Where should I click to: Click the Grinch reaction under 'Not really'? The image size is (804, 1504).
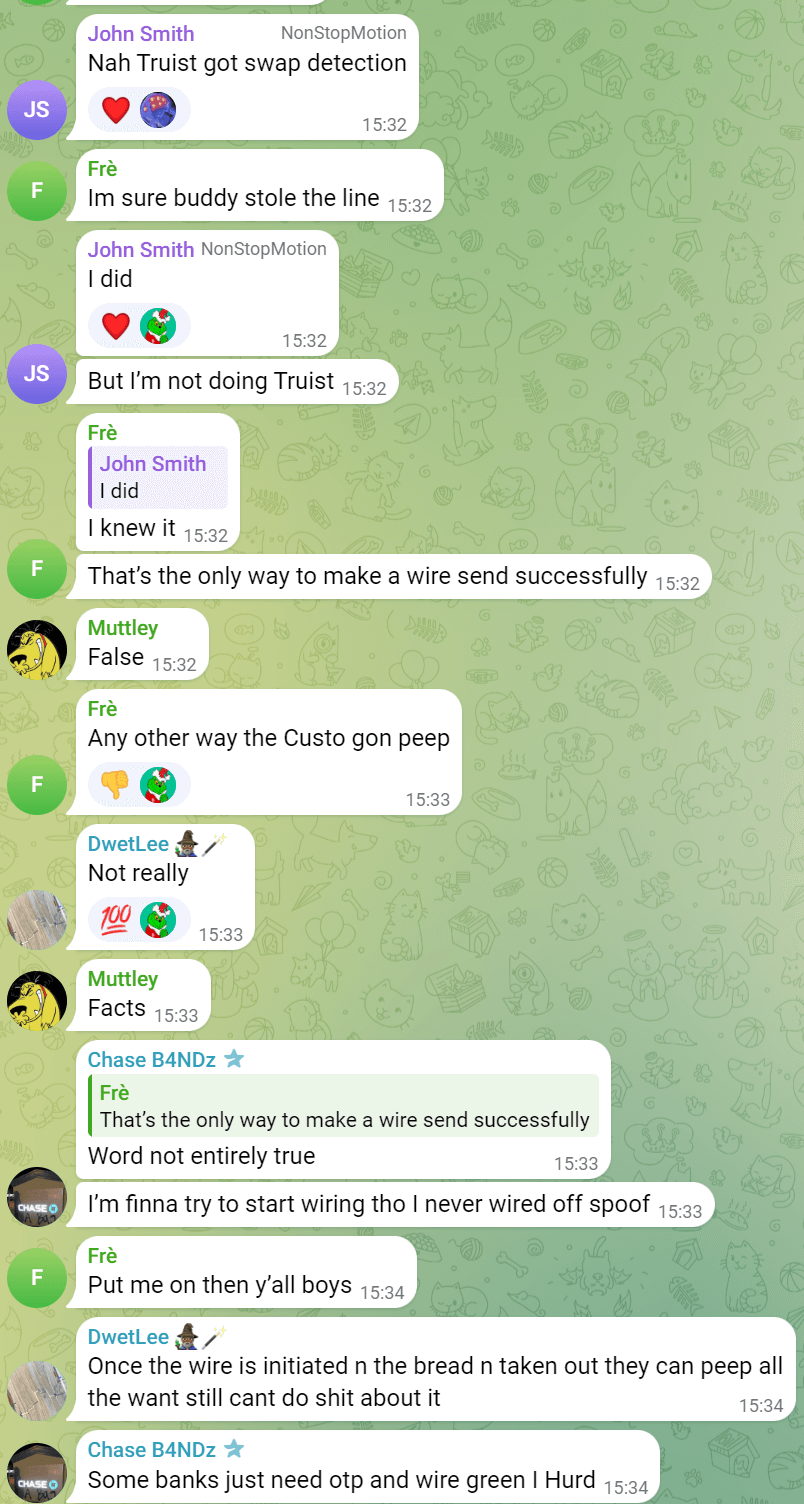pos(158,920)
